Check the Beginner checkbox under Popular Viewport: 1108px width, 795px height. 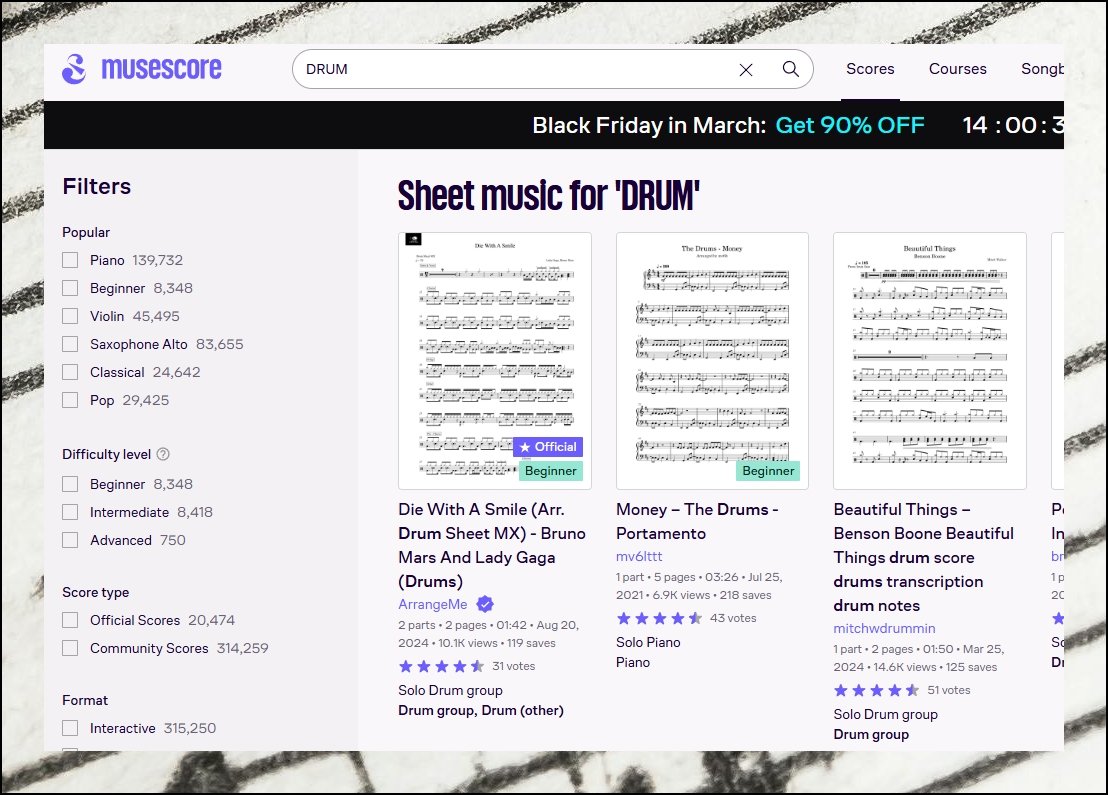coord(70,288)
